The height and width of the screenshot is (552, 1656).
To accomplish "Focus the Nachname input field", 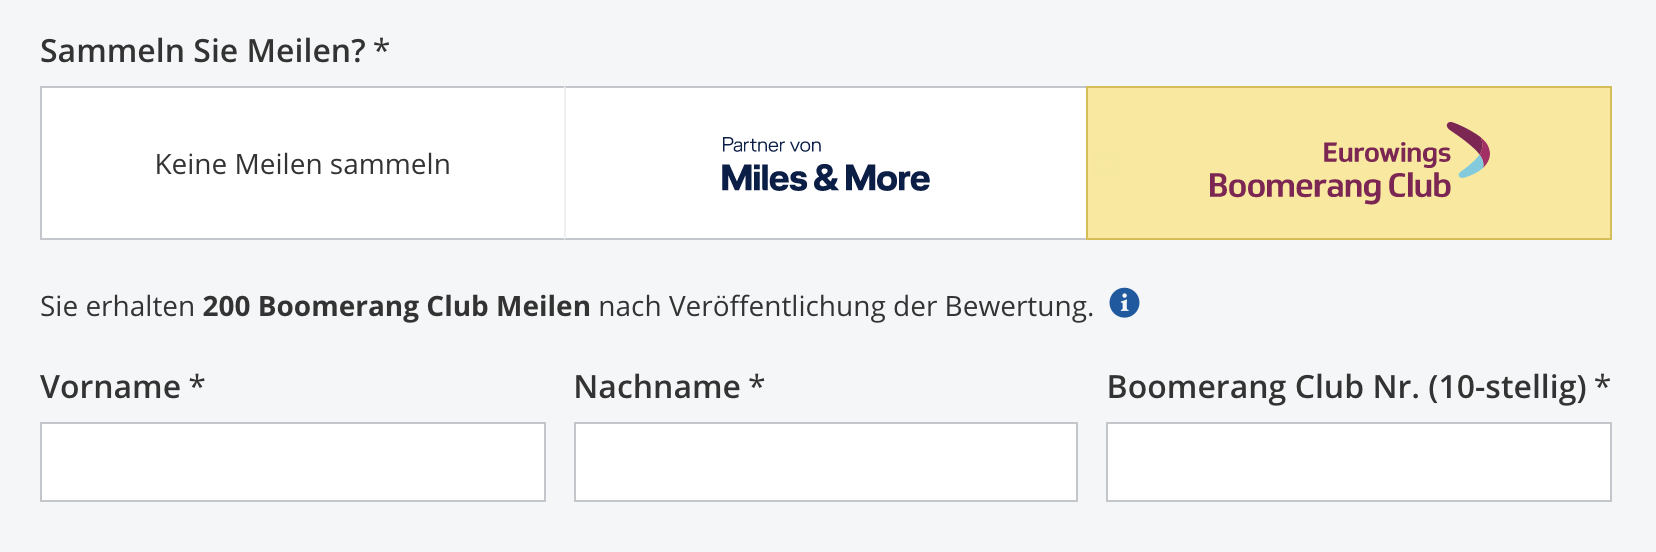I will pyautogui.click(x=826, y=462).
